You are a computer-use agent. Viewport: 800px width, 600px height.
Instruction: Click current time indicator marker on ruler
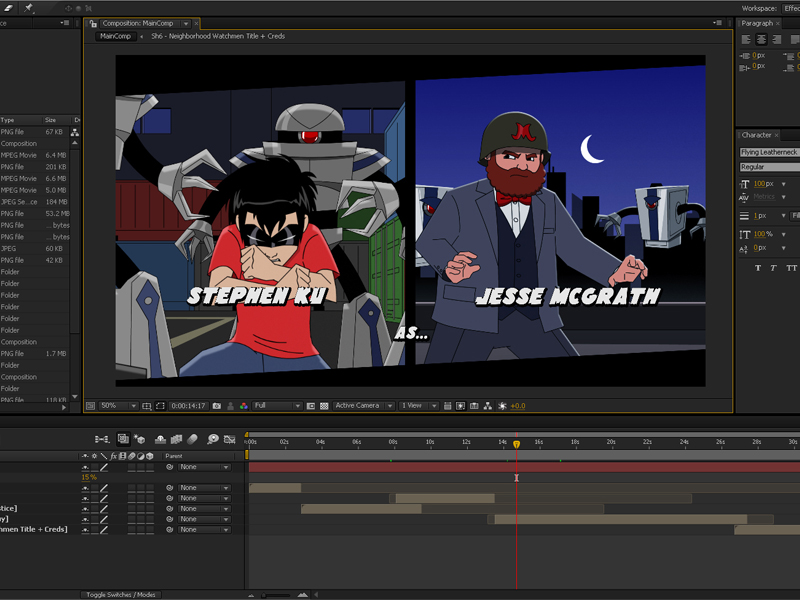point(516,444)
